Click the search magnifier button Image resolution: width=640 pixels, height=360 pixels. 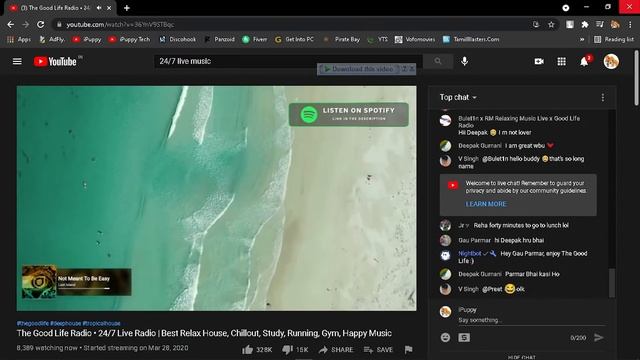[x=438, y=61]
